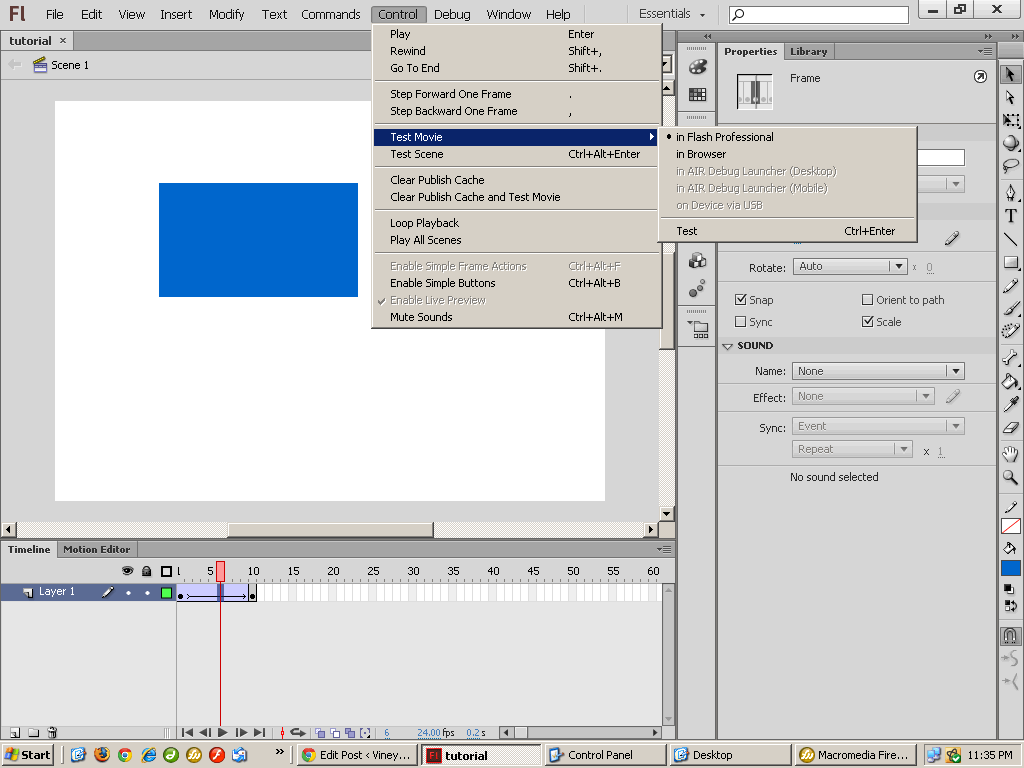Select the Bone tool
The width and height of the screenshot is (1024, 768).
1010,357
